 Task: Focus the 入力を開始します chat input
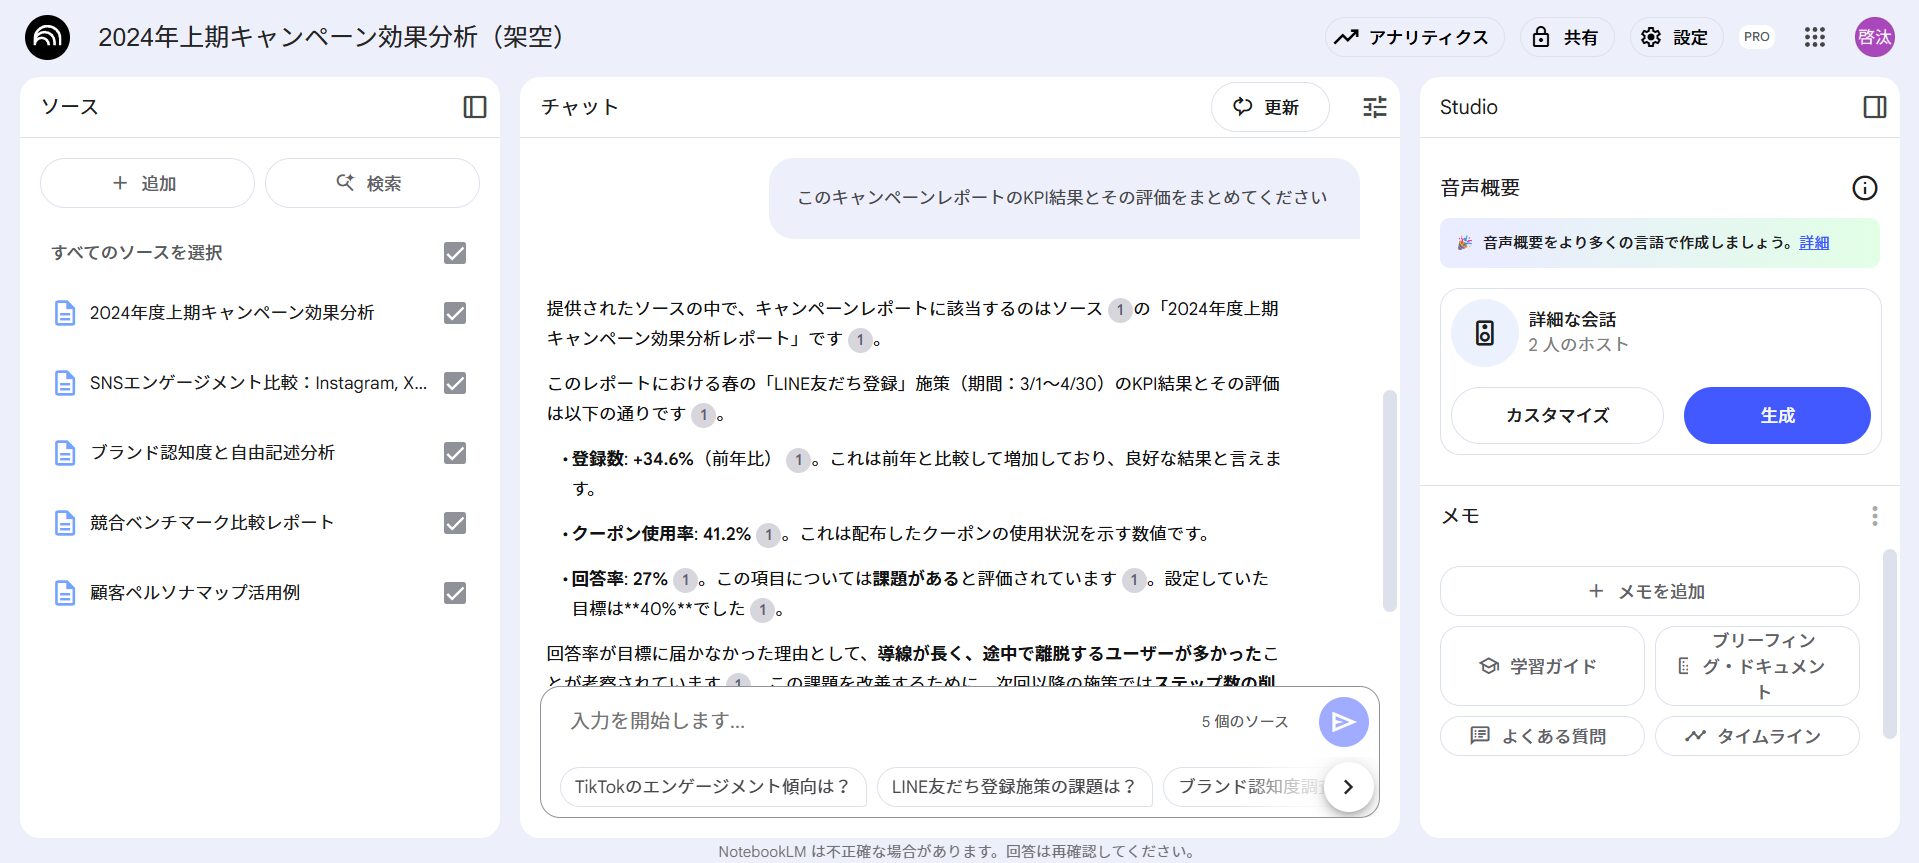[x=870, y=721]
